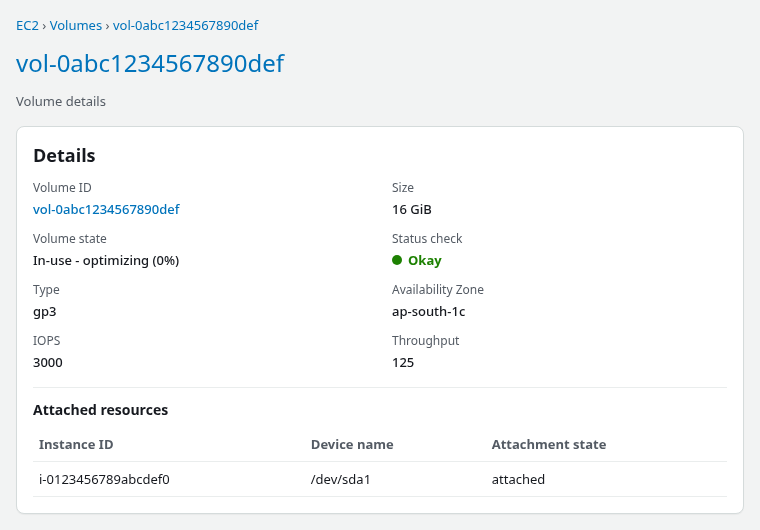The height and width of the screenshot is (530, 760).
Task: Open the Volume ID link under Details
Action: click(x=106, y=209)
